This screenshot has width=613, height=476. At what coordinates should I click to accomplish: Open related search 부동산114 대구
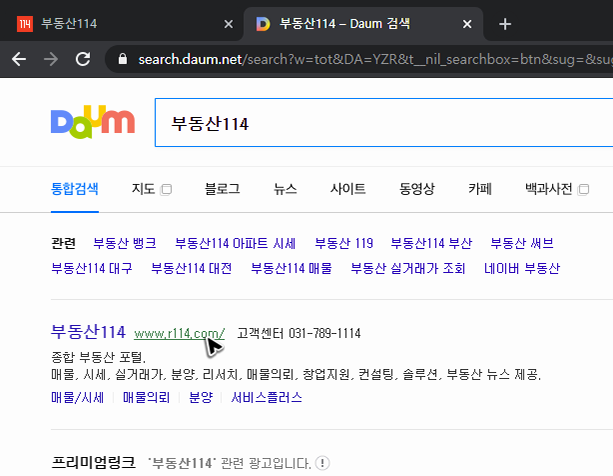click(92, 268)
